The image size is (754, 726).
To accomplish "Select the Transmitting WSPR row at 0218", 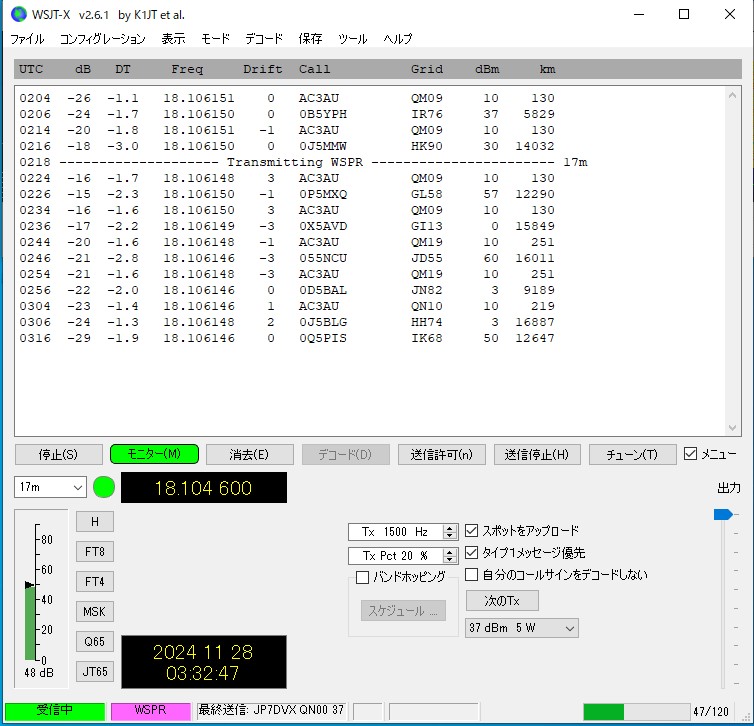I will click(303, 162).
